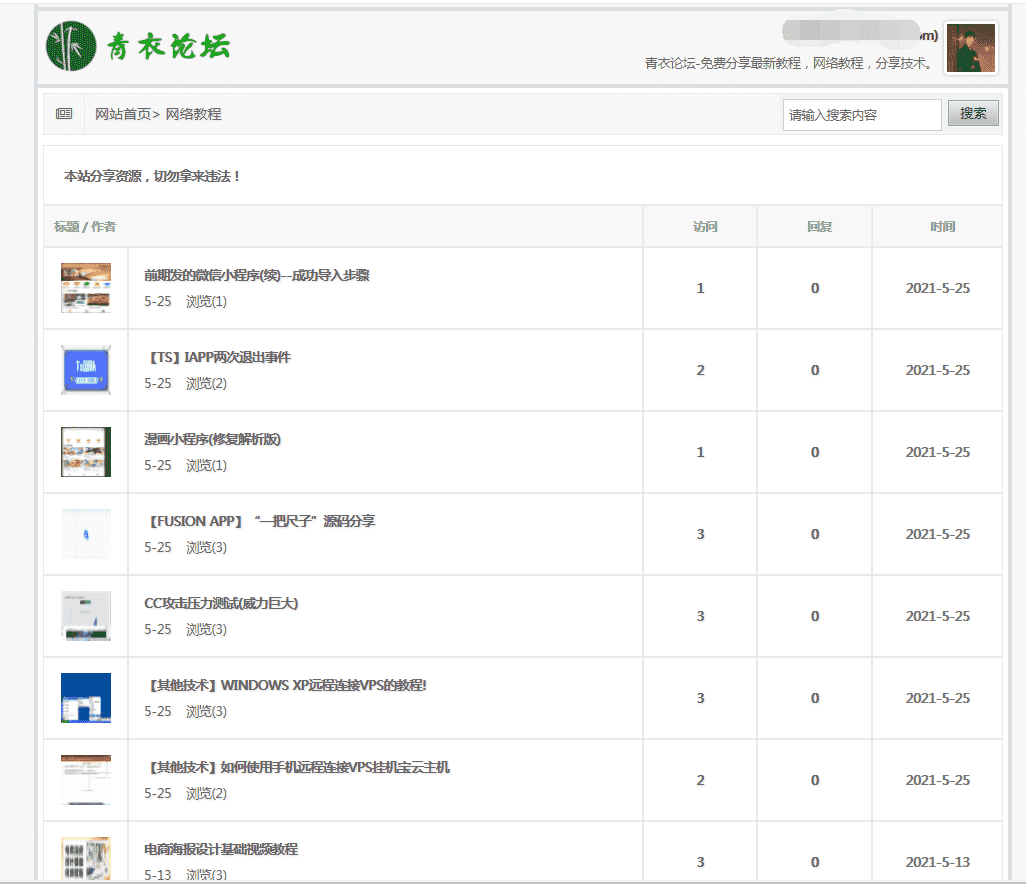The height and width of the screenshot is (884, 1026).
Task: Click thumbnail of comic mini program post
Action: coord(86,452)
